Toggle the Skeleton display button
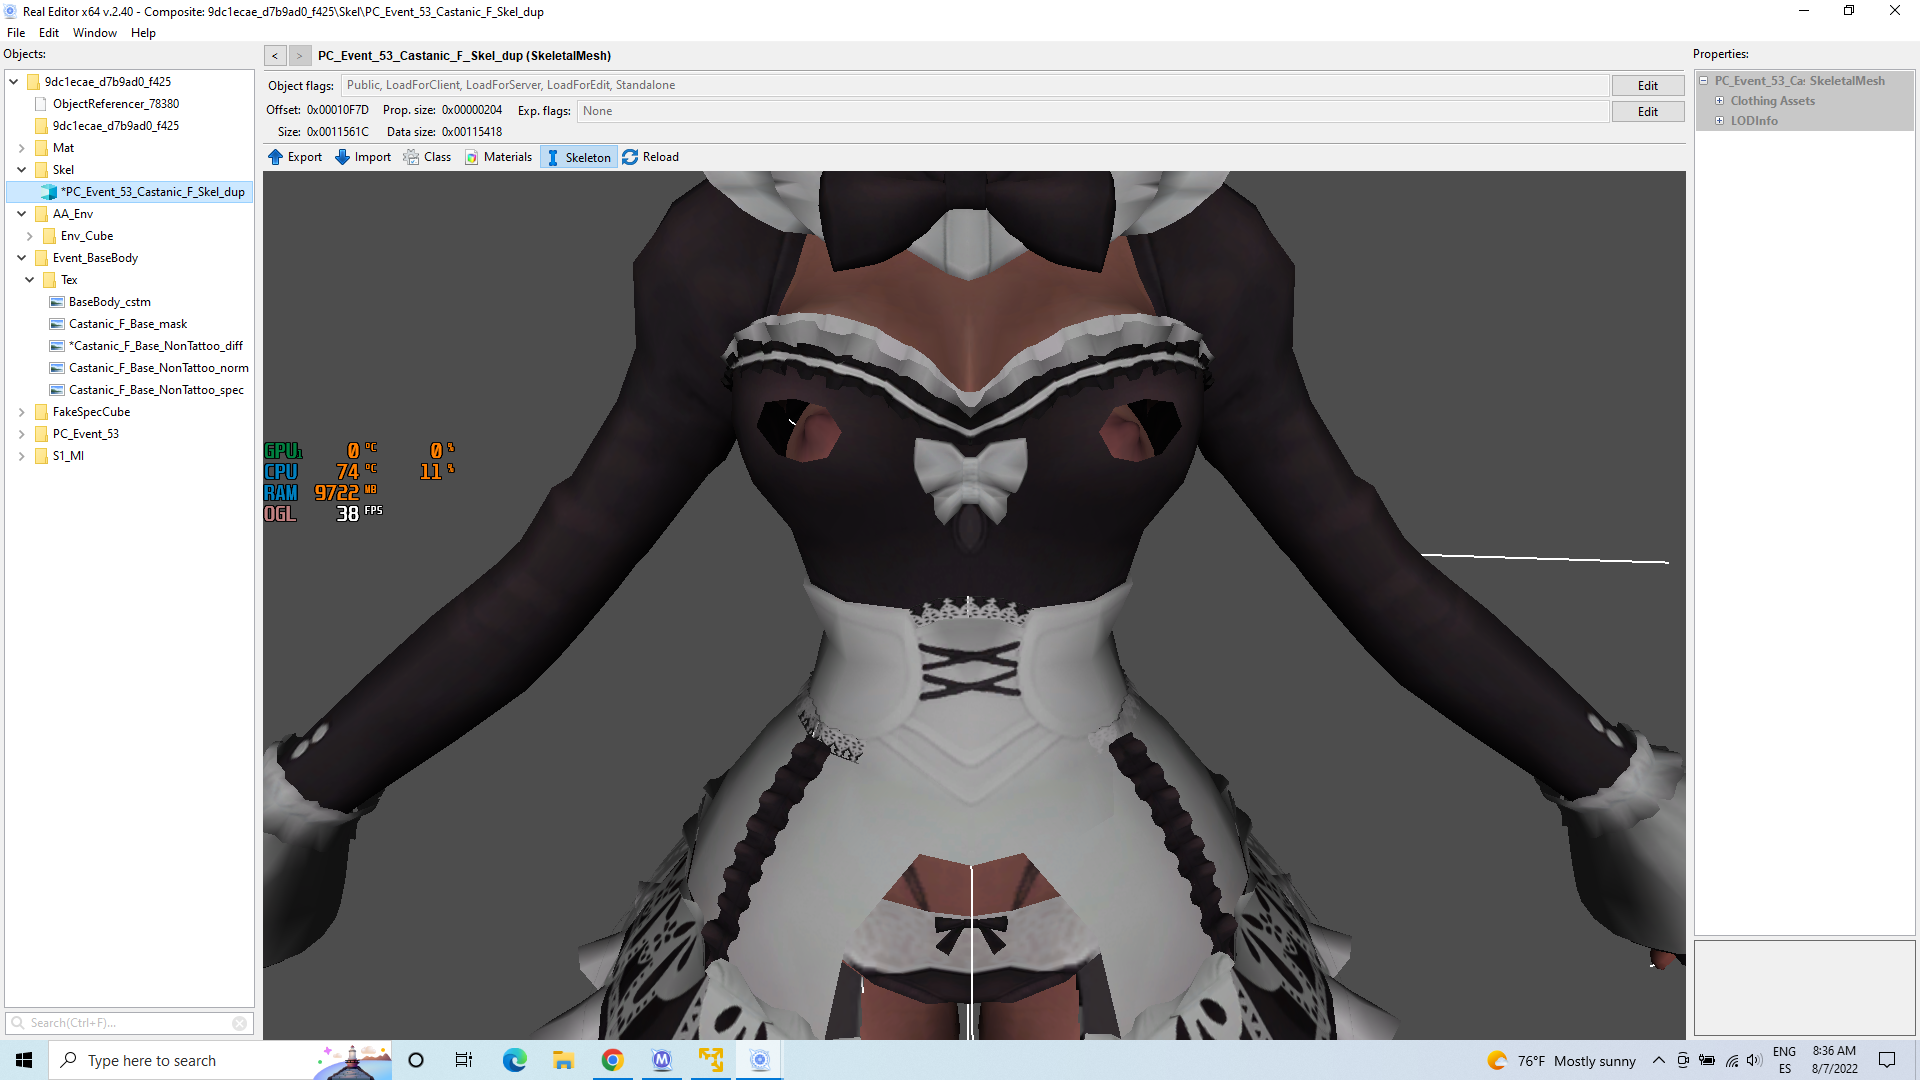The height and width of the screenshot is (1080, 1920). point(578,157)
